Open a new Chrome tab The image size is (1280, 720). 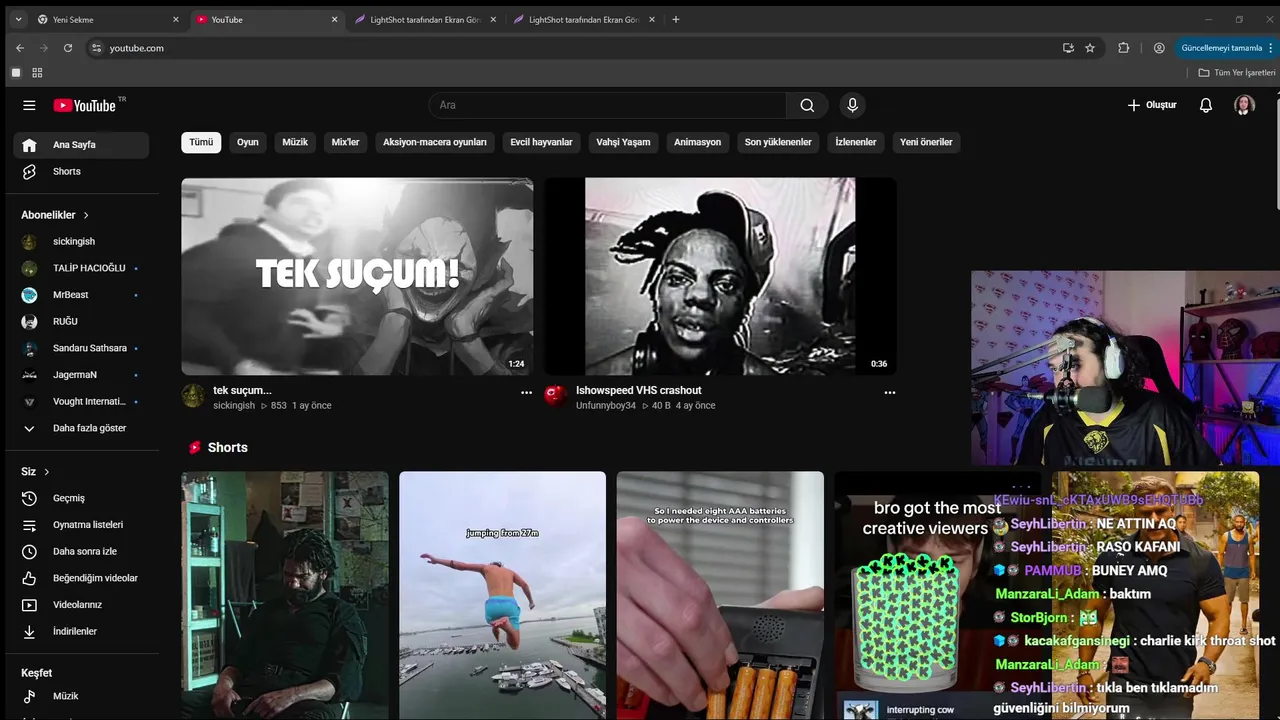click(676, 19)
